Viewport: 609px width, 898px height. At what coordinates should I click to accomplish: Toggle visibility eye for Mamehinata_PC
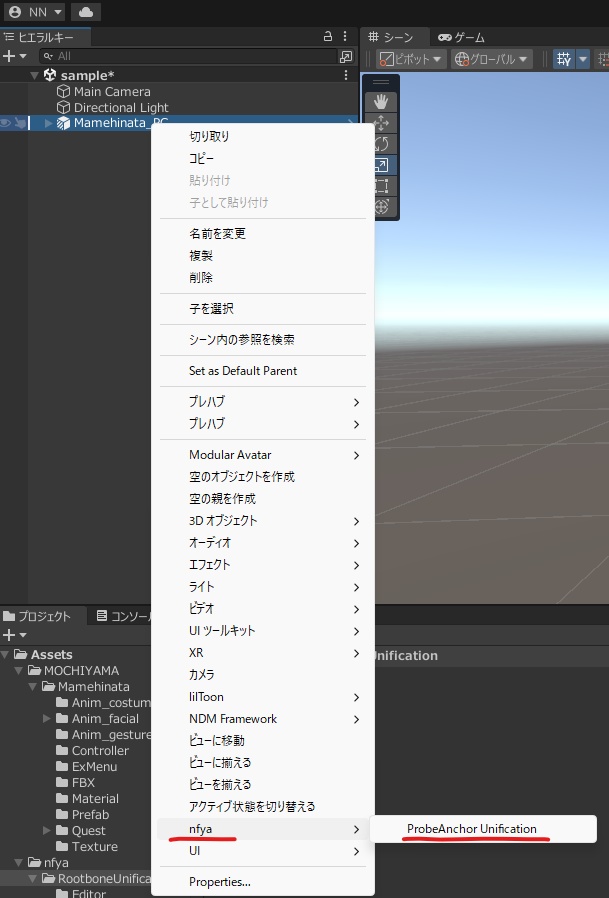(x=6, y=123)
